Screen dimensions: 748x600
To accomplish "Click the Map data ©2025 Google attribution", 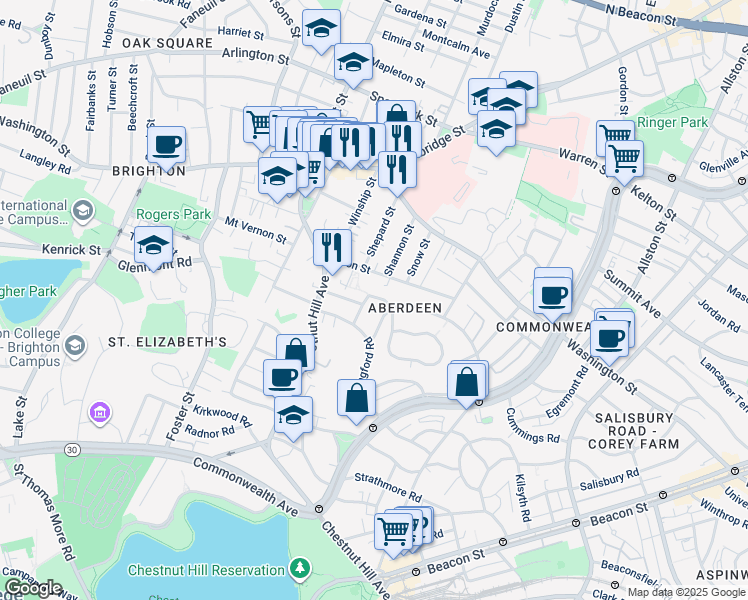I will [x=686, y=592].
